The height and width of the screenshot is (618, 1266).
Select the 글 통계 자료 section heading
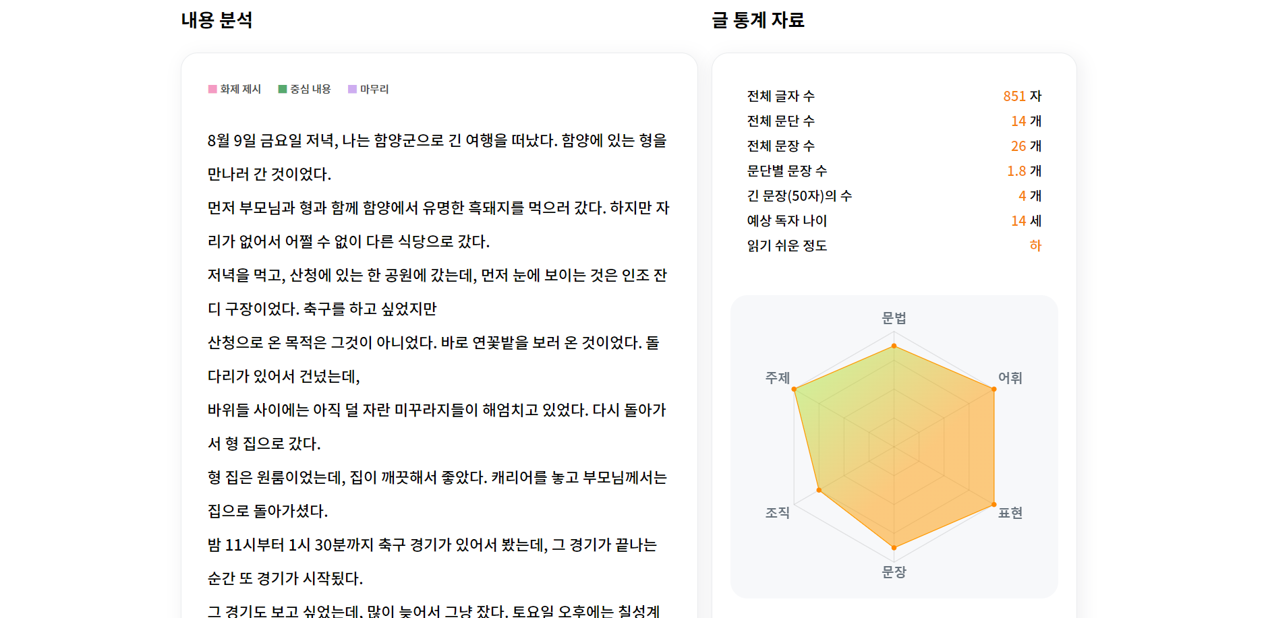(758, 20)
